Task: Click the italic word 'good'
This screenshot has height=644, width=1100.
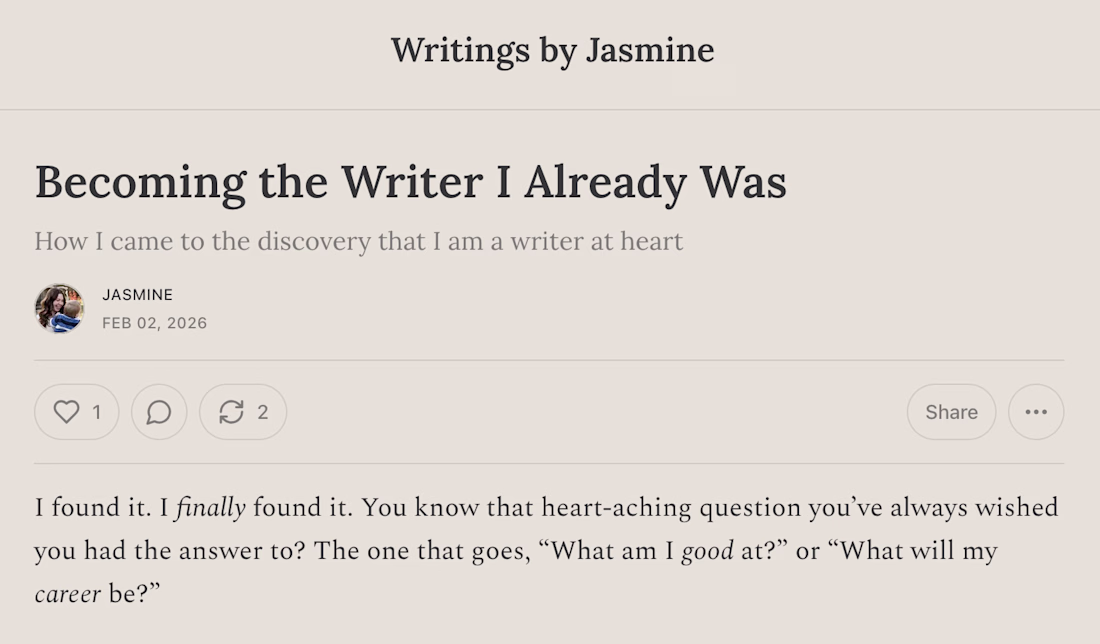Action: coord(707,552)
